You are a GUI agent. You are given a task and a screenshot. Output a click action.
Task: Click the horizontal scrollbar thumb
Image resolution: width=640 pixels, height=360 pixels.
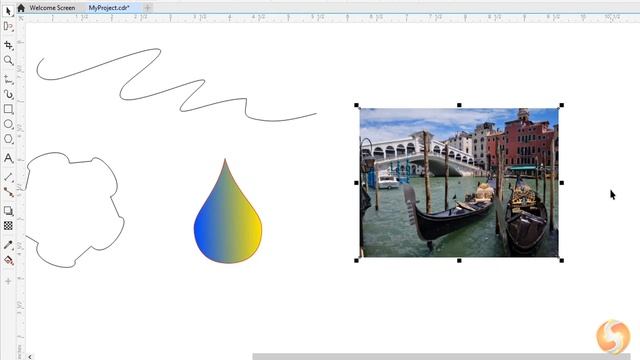pos(442,357)
